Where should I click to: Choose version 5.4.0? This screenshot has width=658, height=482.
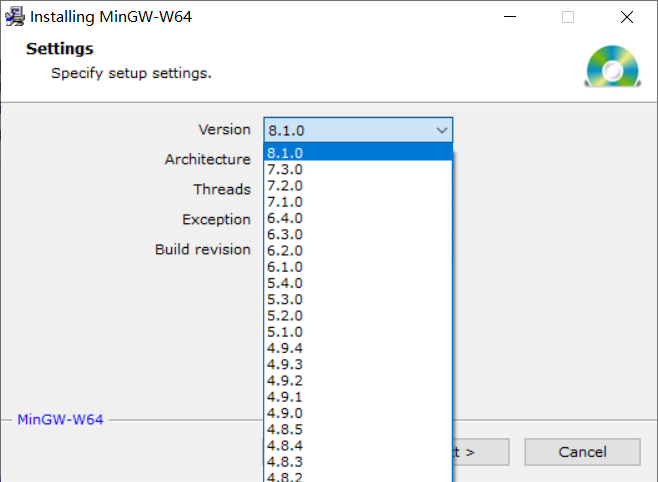pyautogui.click(x=358, y=283)
